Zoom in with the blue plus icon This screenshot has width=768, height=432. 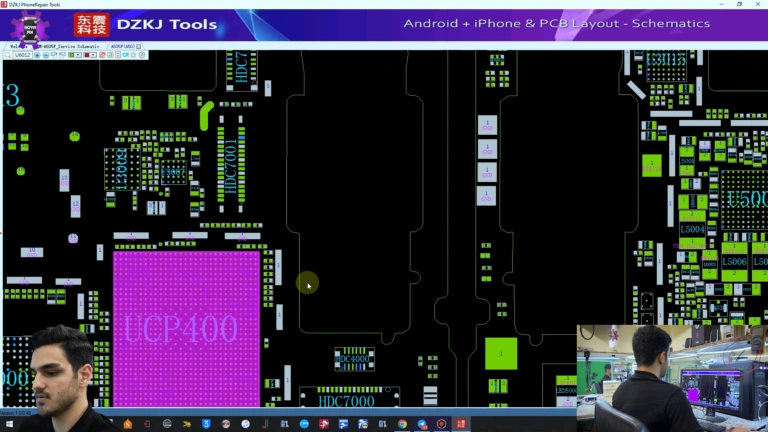tap(37, 55)
